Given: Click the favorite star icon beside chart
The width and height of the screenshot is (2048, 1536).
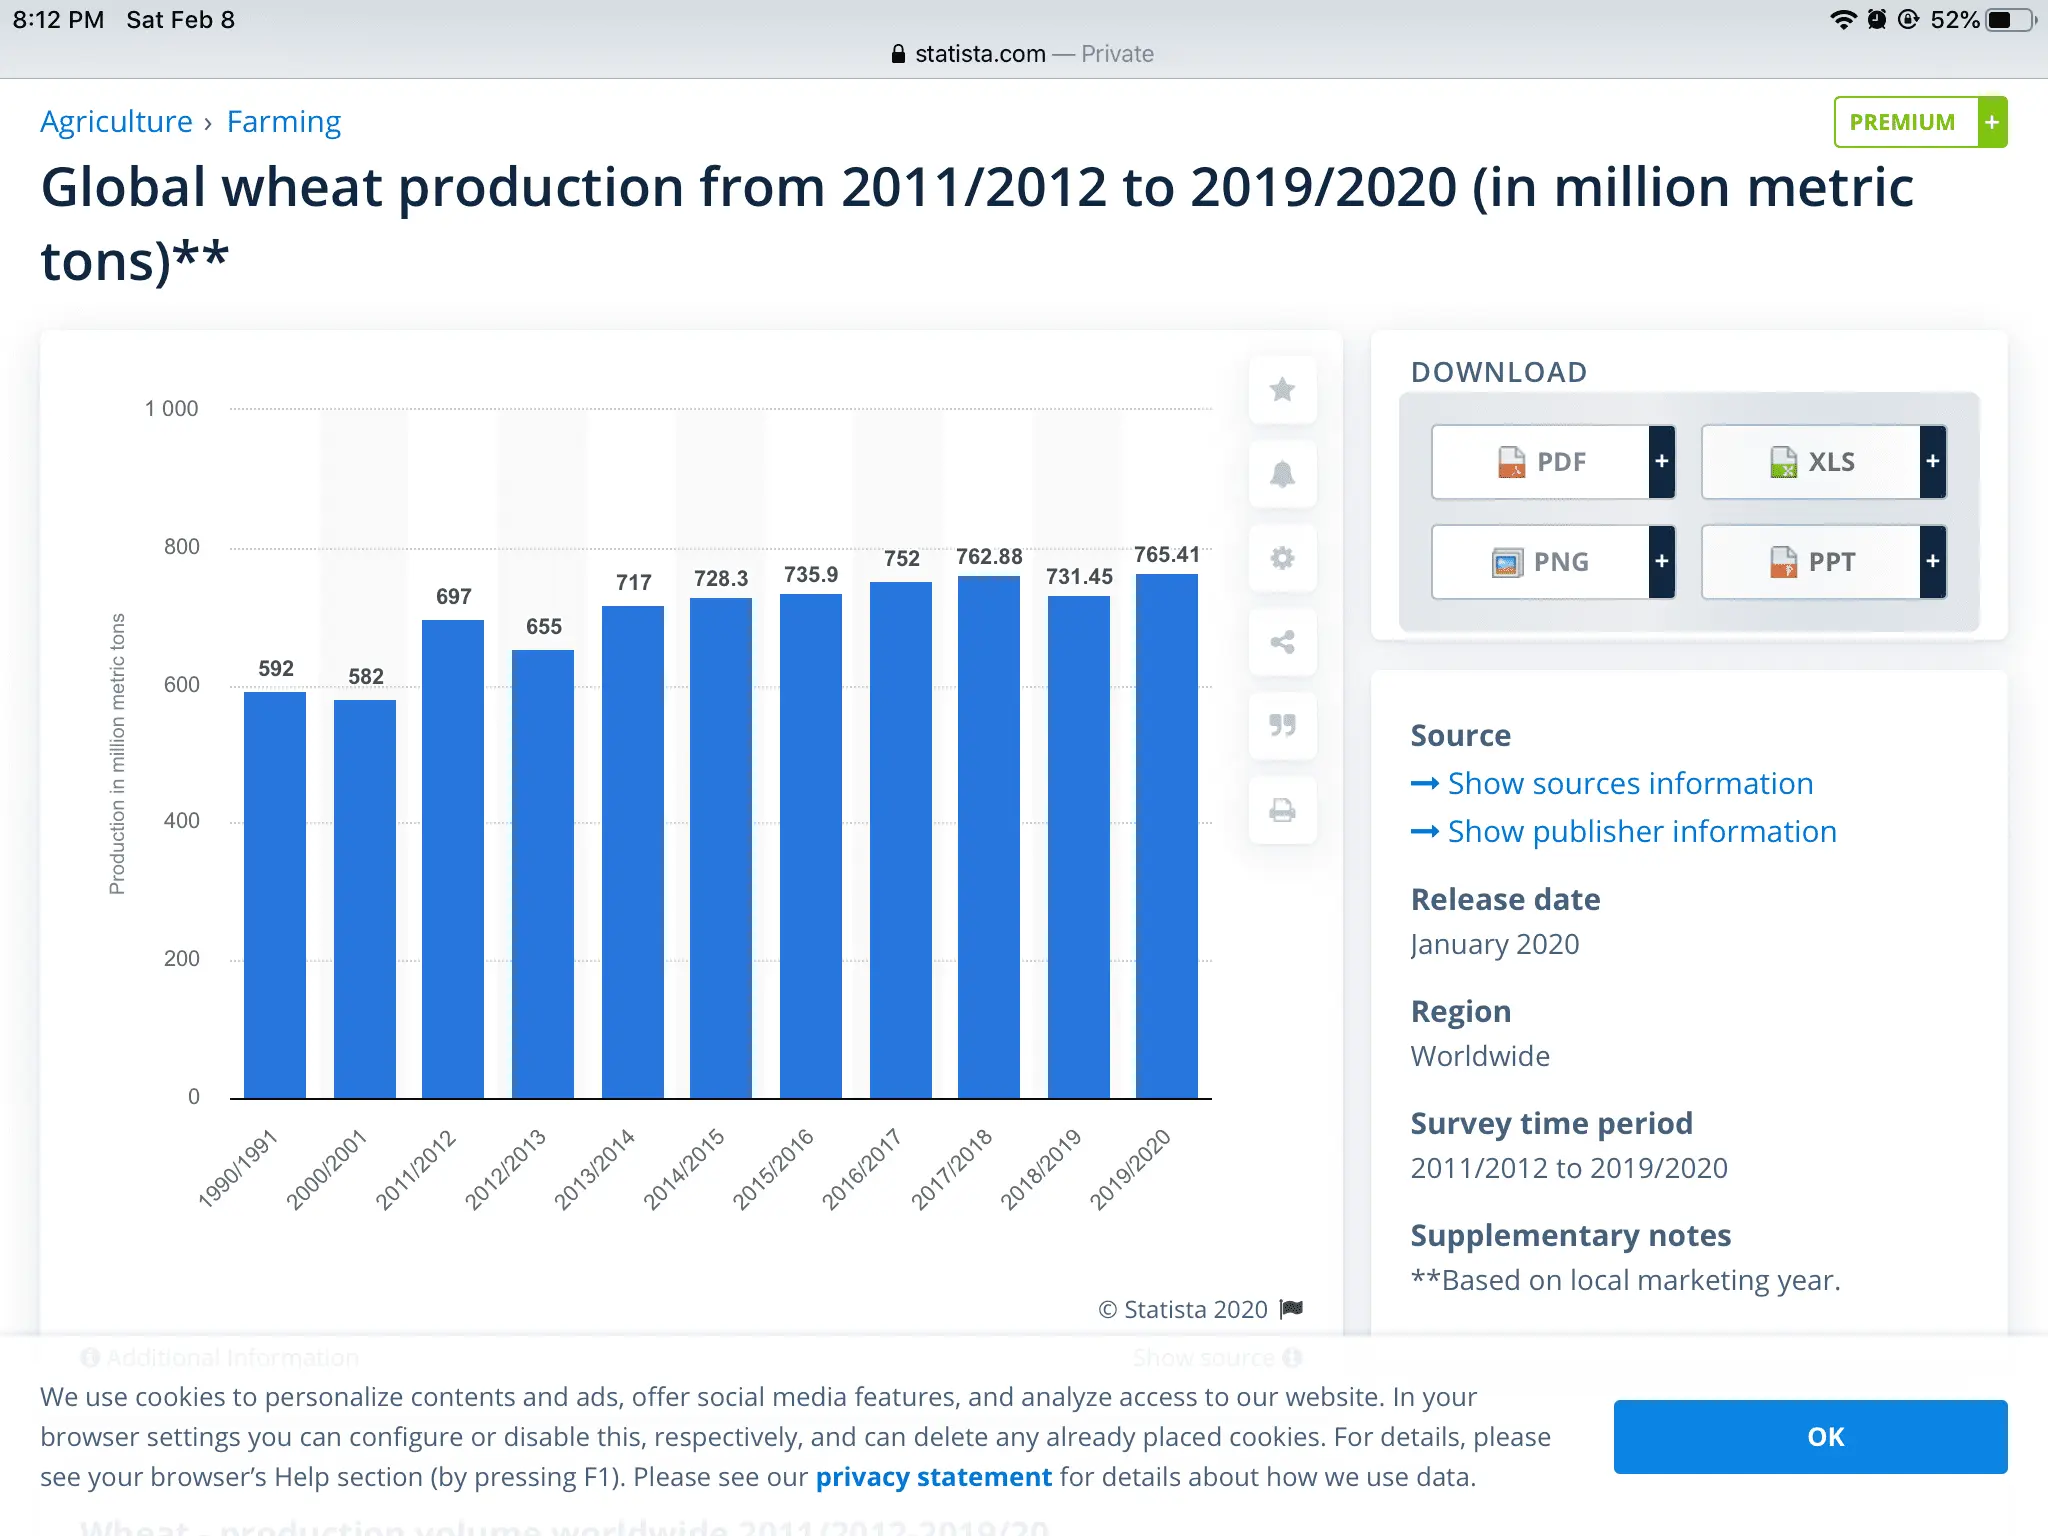Looking at the screenshot, I should tap(1282, 390).
